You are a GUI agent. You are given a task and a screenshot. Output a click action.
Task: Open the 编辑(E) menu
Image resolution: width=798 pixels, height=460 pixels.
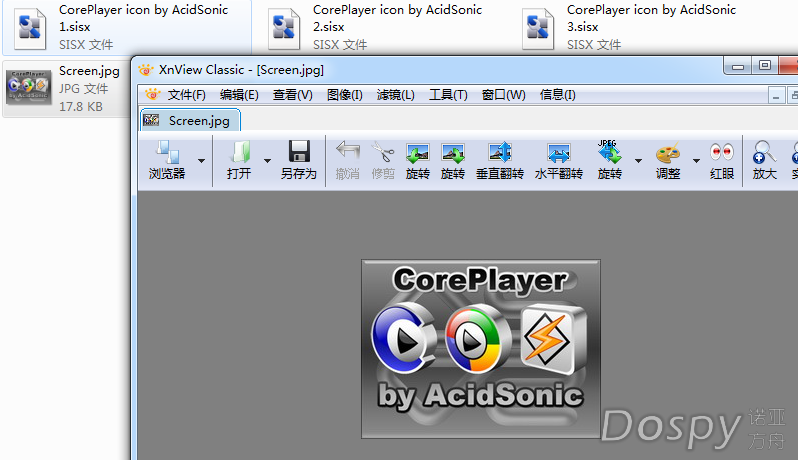[239, 95]
